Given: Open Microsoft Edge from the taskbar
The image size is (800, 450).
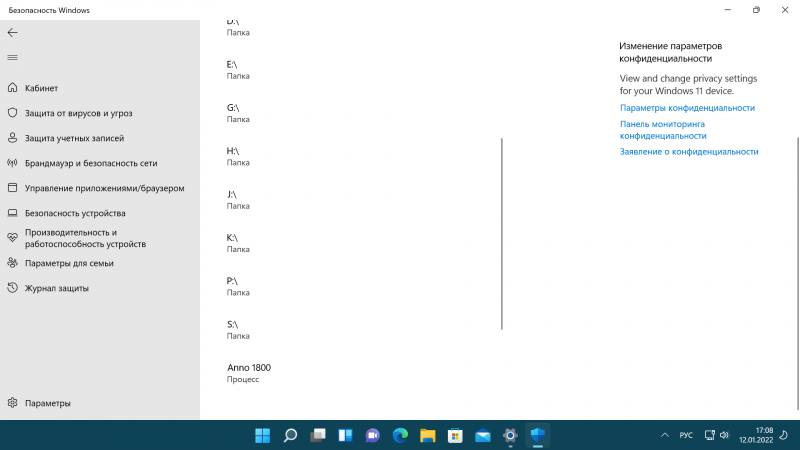Looking at the screenshot, I should coord(400,435).
